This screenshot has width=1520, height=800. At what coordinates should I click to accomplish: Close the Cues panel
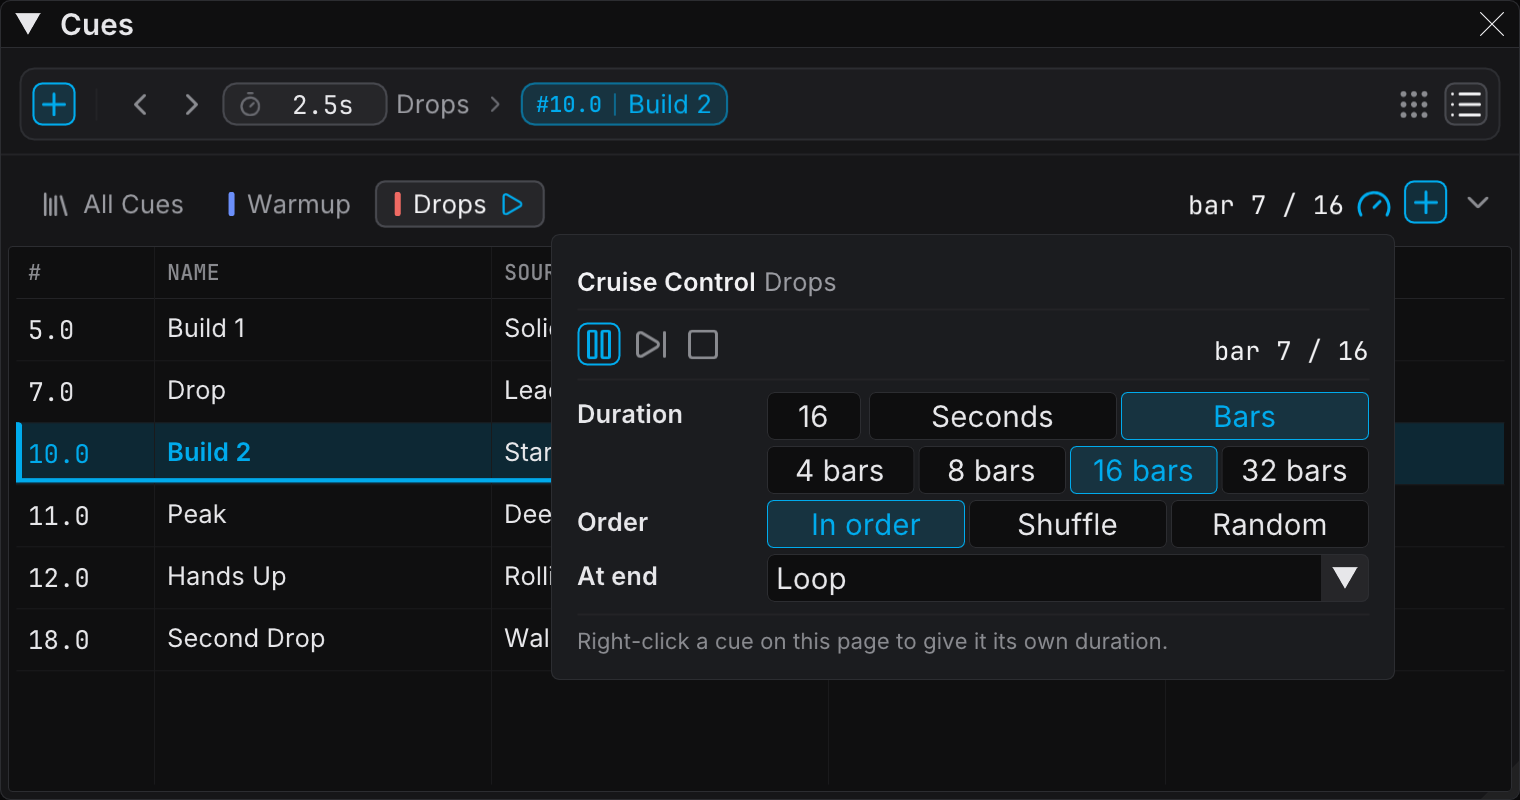point(1491,24)
